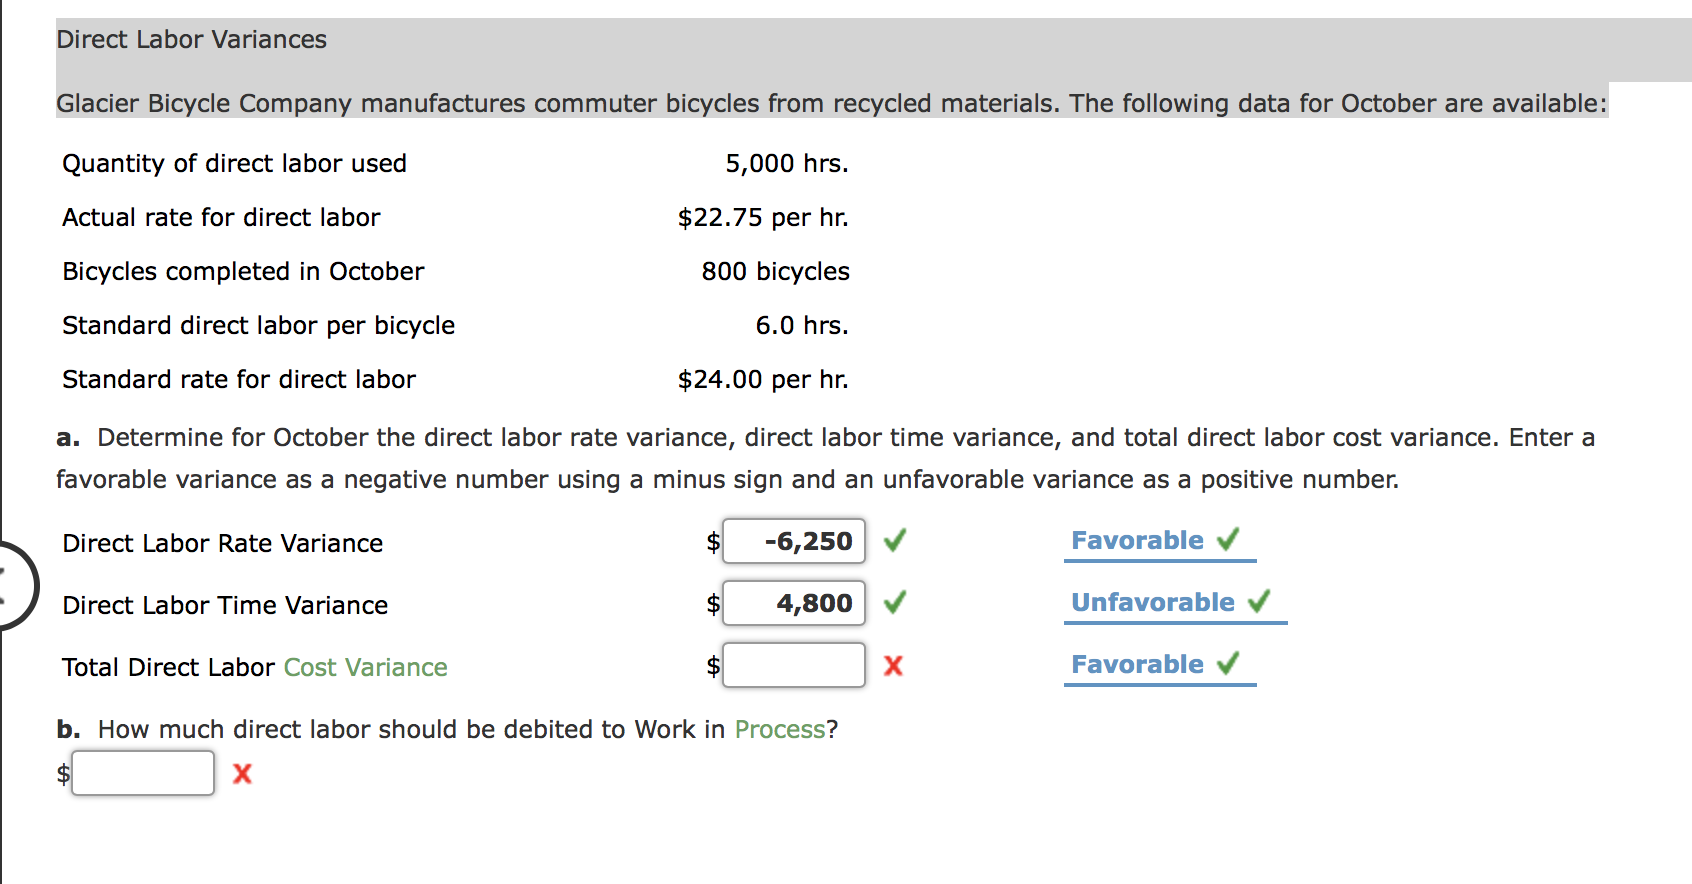Click the empty Work in Process answer field
Viewport: 1692px width, 884px height.
[143, 773]
